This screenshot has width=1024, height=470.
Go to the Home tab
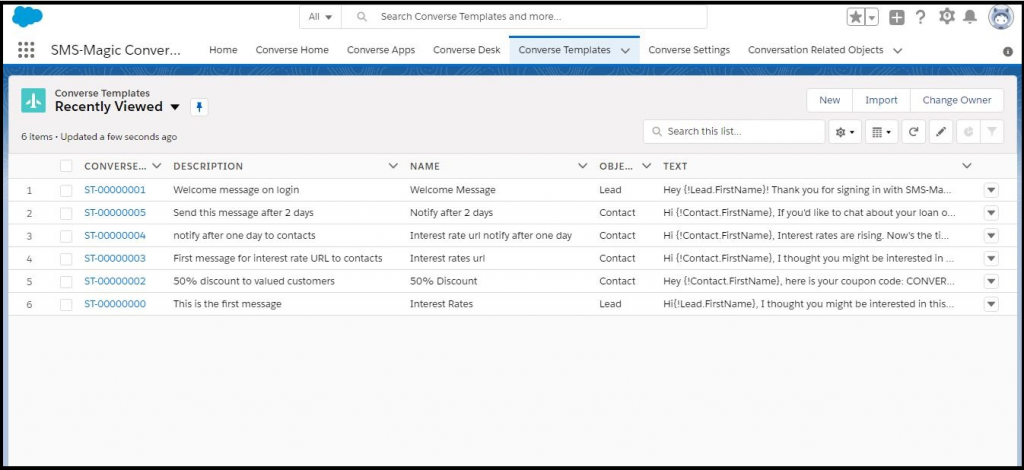pos(223,50)
